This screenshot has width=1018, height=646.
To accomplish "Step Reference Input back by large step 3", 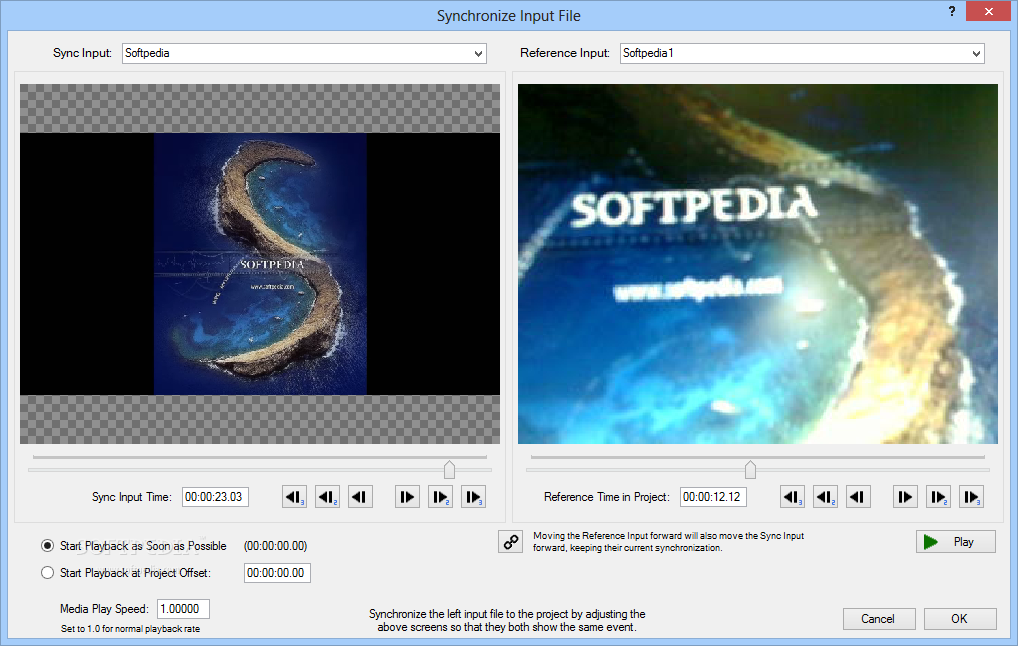I will point(792,497).
